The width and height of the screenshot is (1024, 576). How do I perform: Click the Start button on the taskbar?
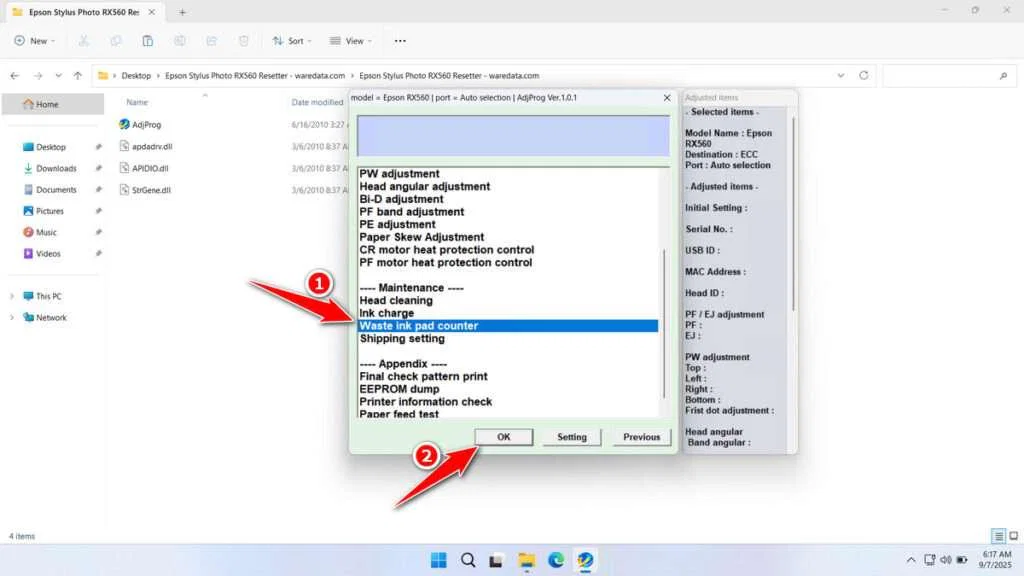click(438, 560)
